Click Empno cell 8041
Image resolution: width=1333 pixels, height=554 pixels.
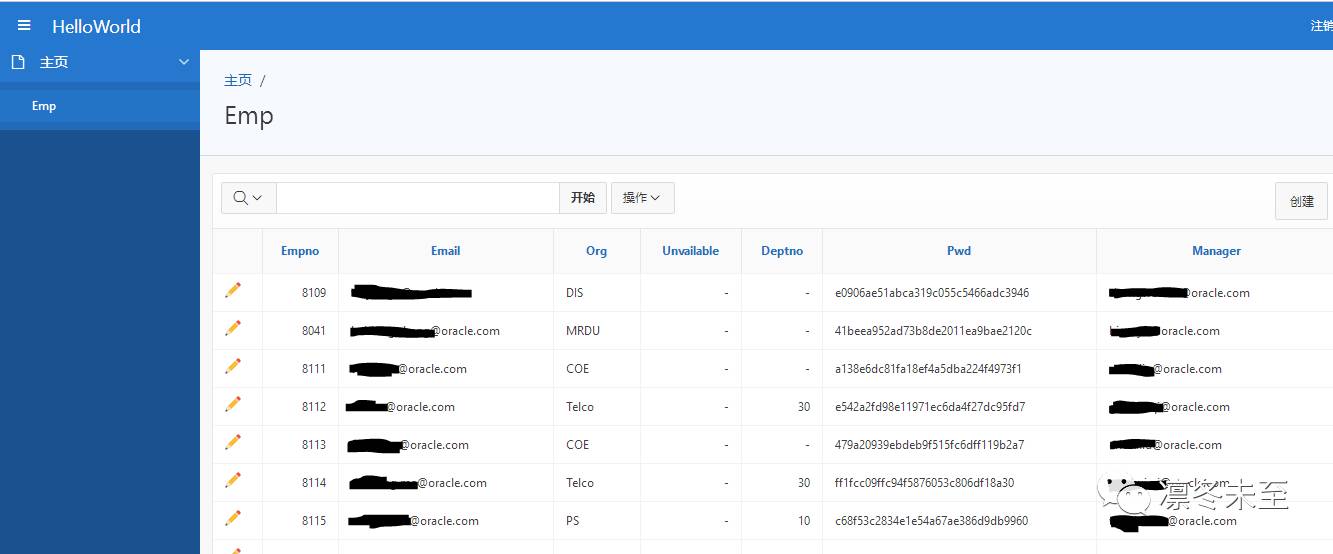pos(314,331)
